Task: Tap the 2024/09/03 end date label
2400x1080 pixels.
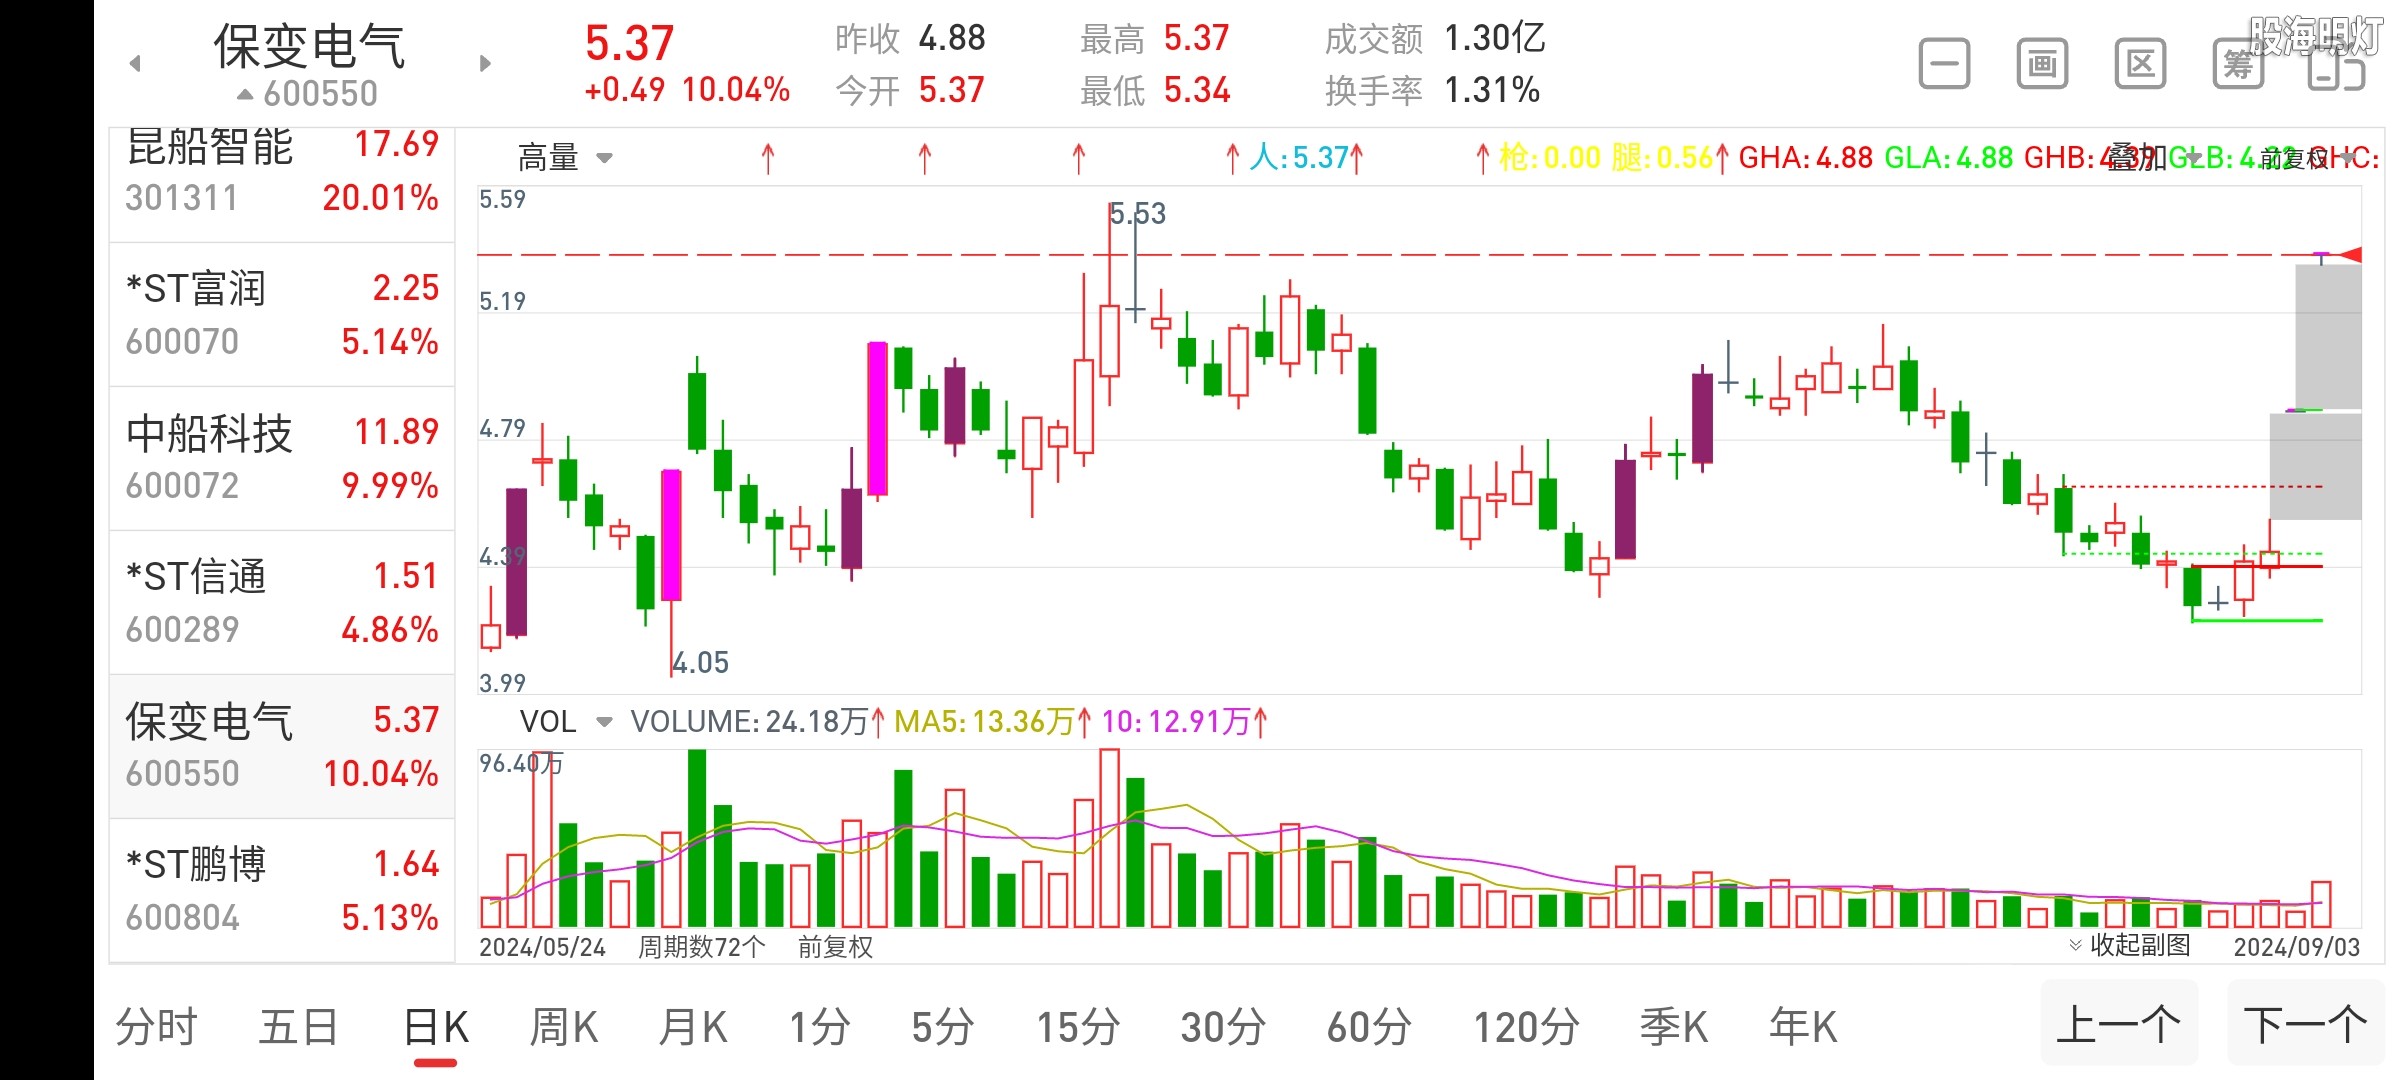Action: click(x=2297, y=947)
